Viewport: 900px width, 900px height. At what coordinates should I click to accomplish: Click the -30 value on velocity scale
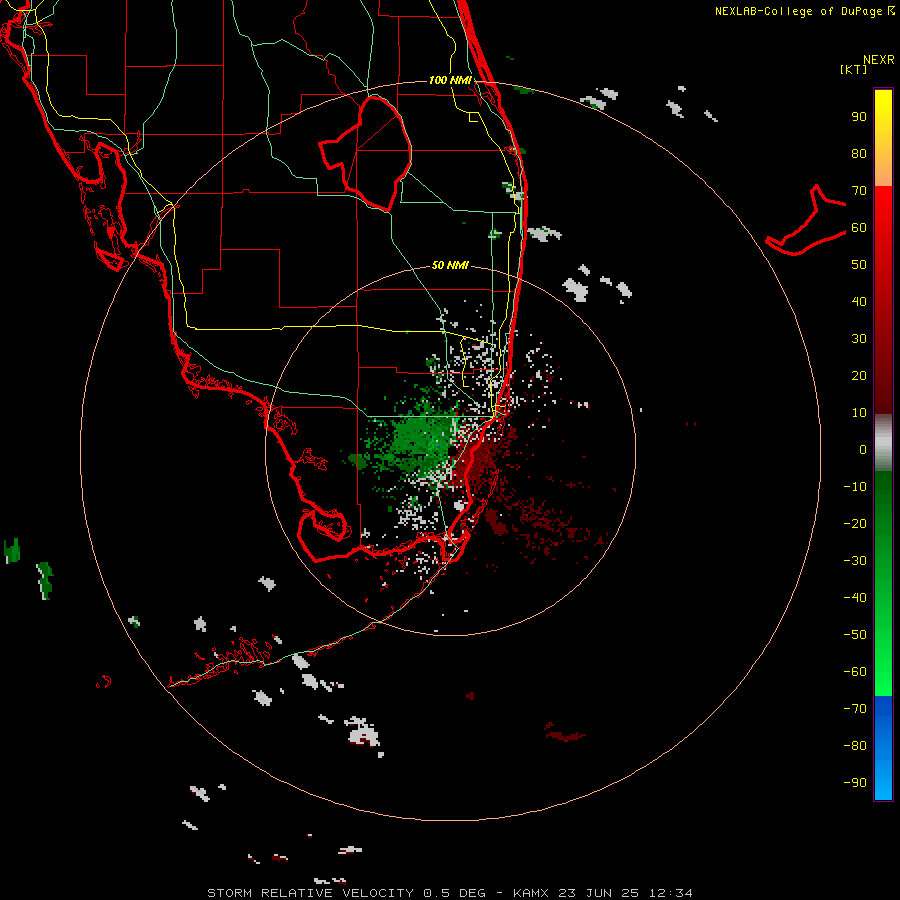[855, 561]
